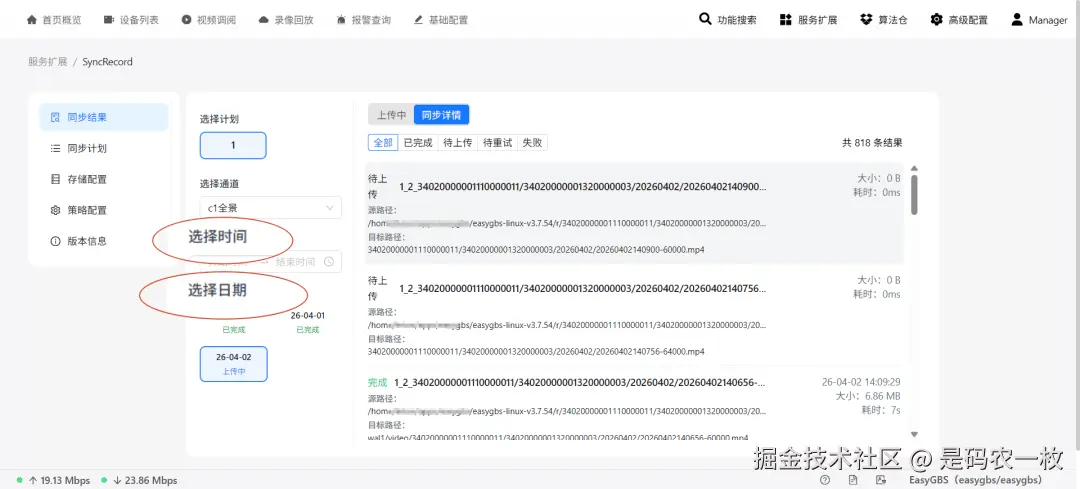1080x489 pixels.
Task: Open 基础配置 in the top navigation
Action: coord(441,20)
